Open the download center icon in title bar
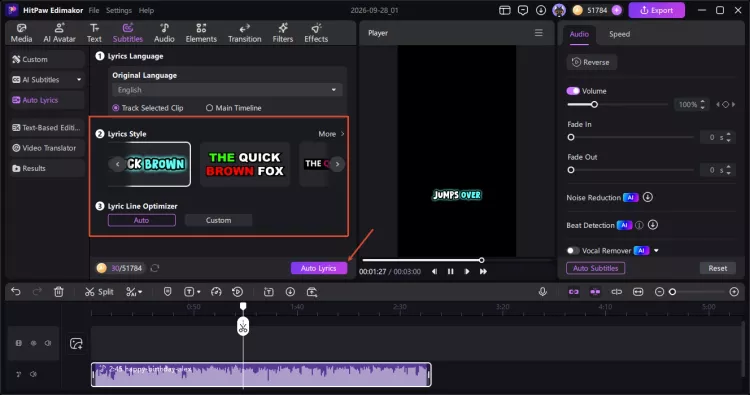Image resolution: width=750 pixels, height=395 pixels. click(541, 10)
